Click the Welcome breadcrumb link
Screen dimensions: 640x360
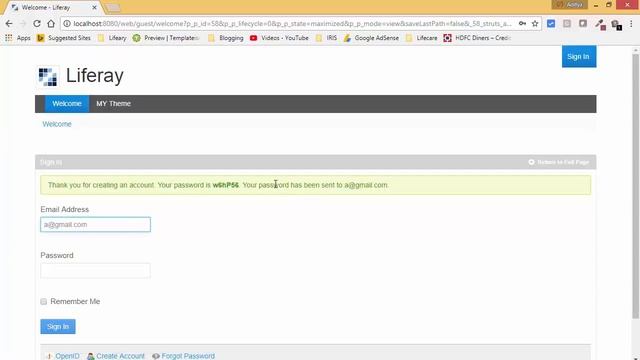point(57,124)
